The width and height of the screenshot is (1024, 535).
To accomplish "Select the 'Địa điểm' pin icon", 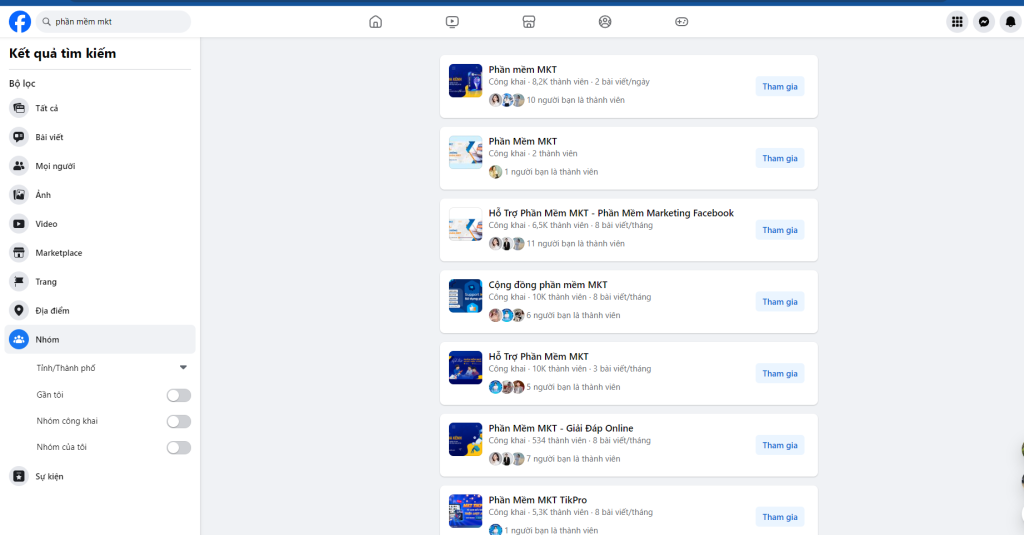I will pos(19,310).
